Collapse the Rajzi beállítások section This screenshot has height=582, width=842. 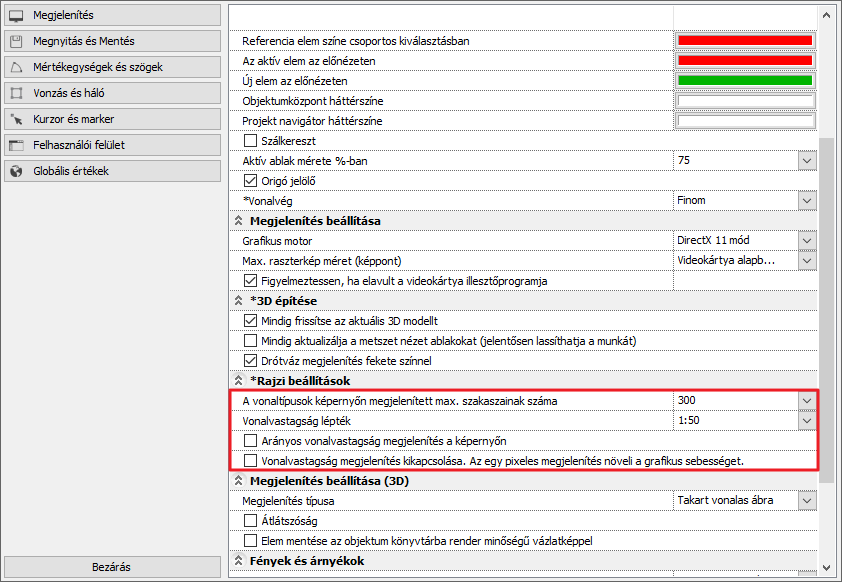pos(238,381)
